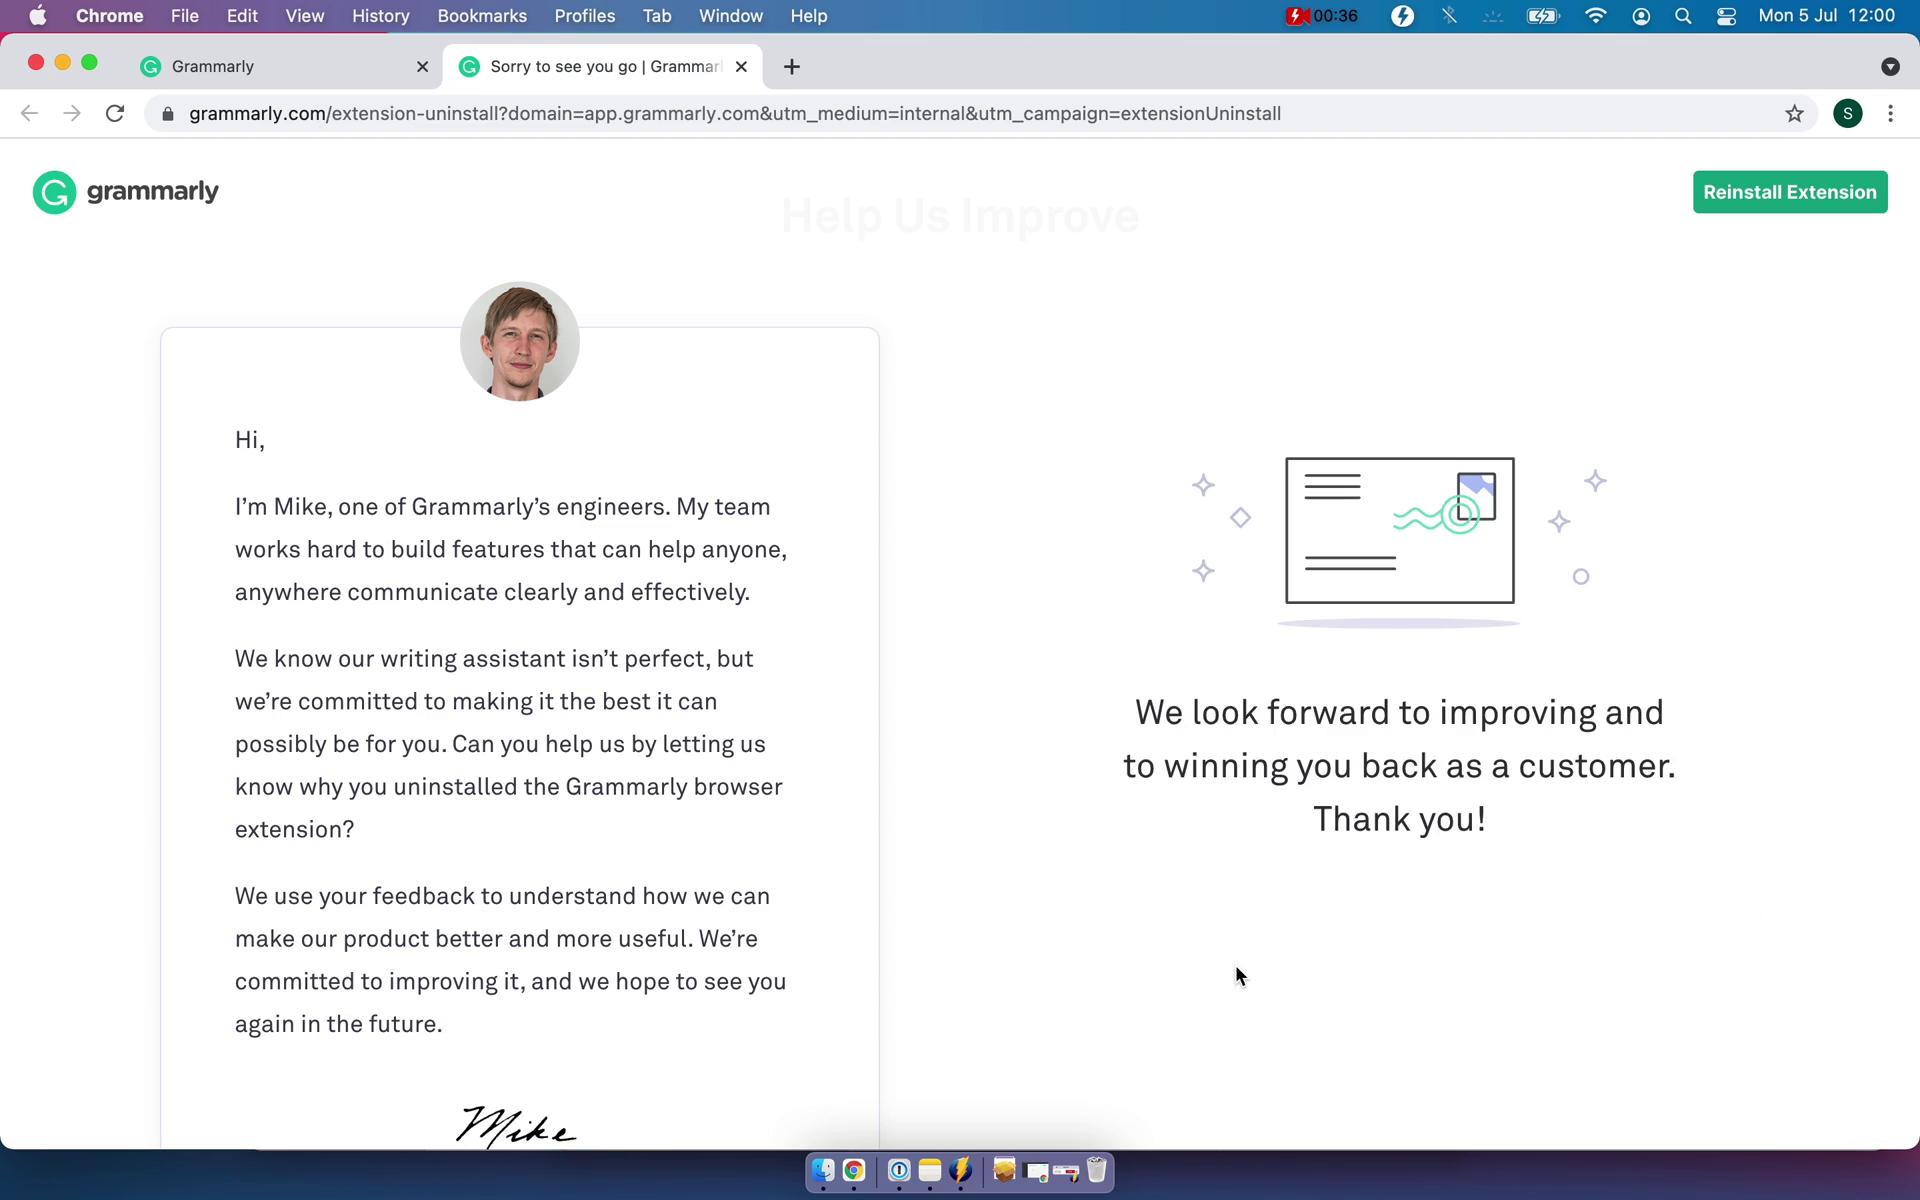Open the Chrome application menu
Screen dimensions: 1920x1200
pyautogui.click(x=110, y=16)
